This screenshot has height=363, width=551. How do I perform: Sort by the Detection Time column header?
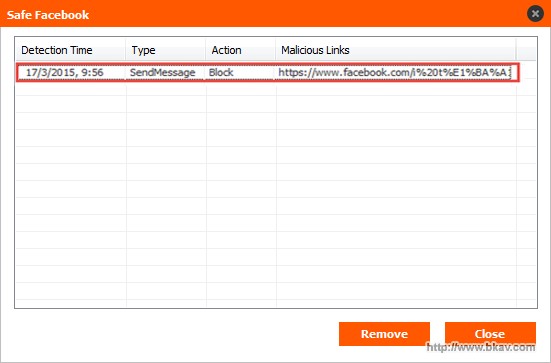[x=70, y=50]
